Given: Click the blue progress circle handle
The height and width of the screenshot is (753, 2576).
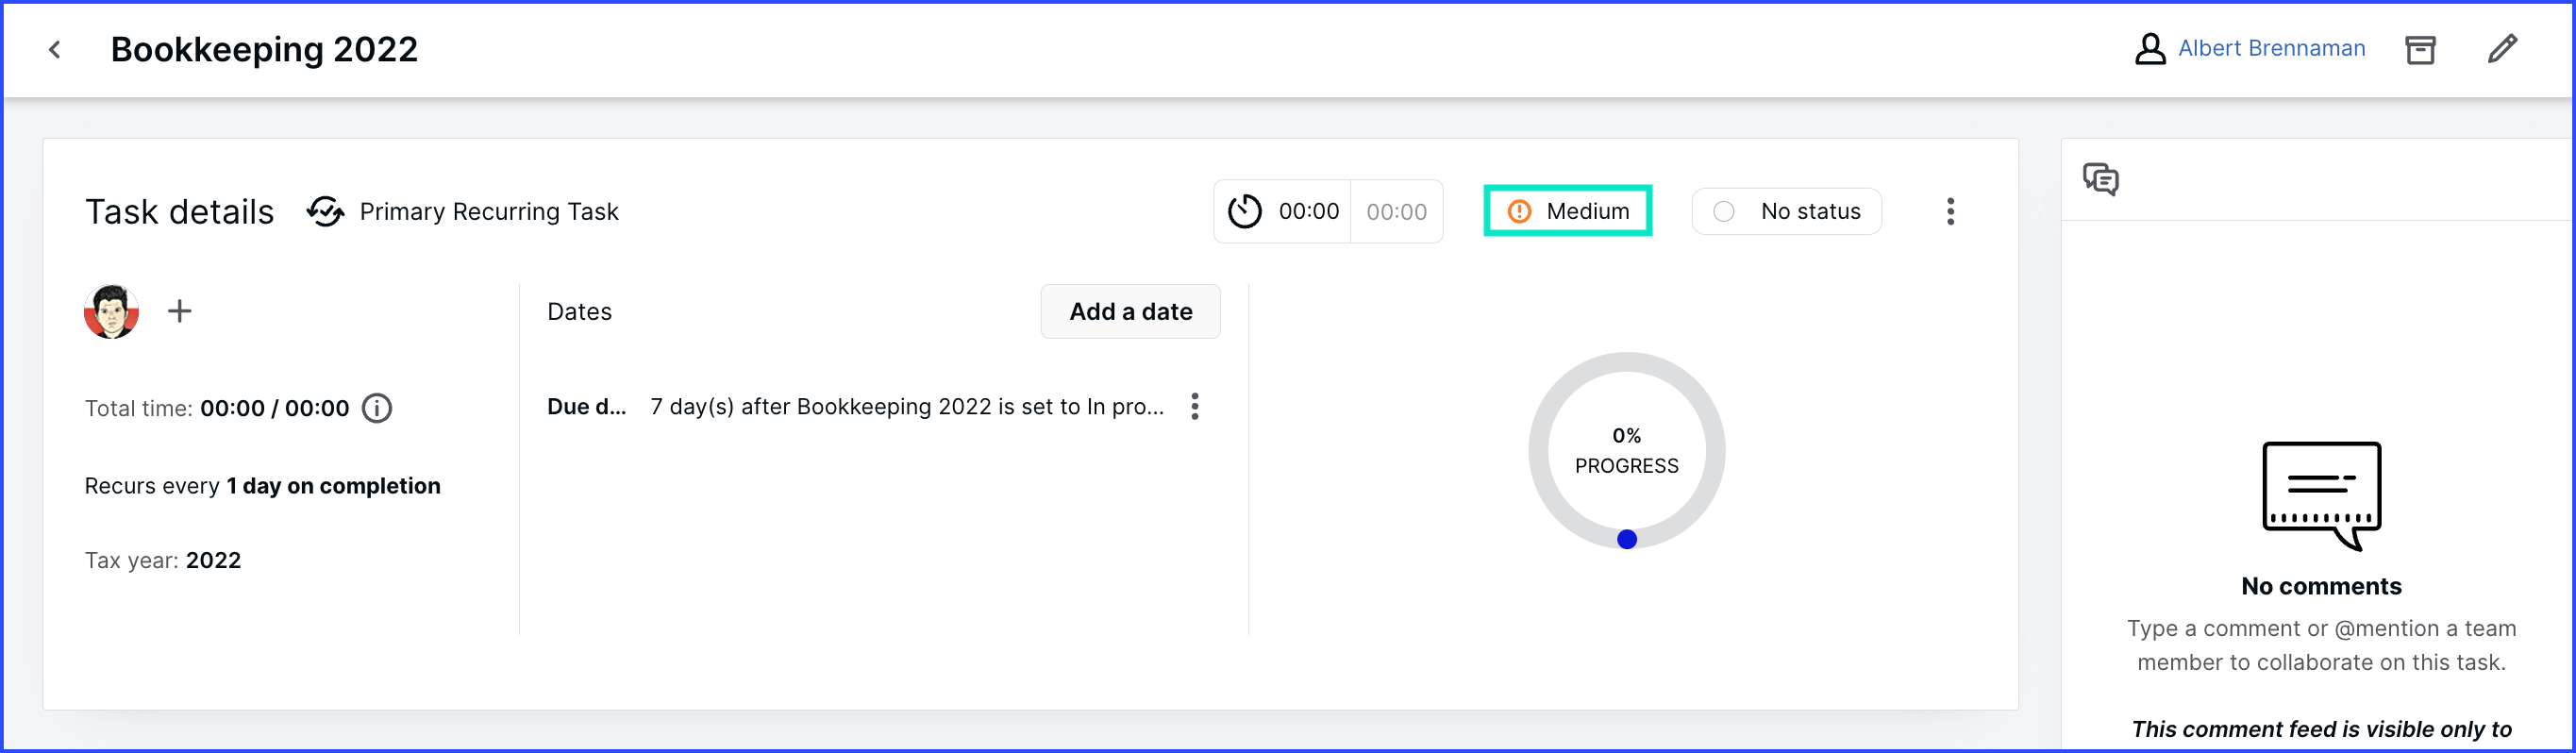Looking at the screenshot, I should pos(1627,539).
